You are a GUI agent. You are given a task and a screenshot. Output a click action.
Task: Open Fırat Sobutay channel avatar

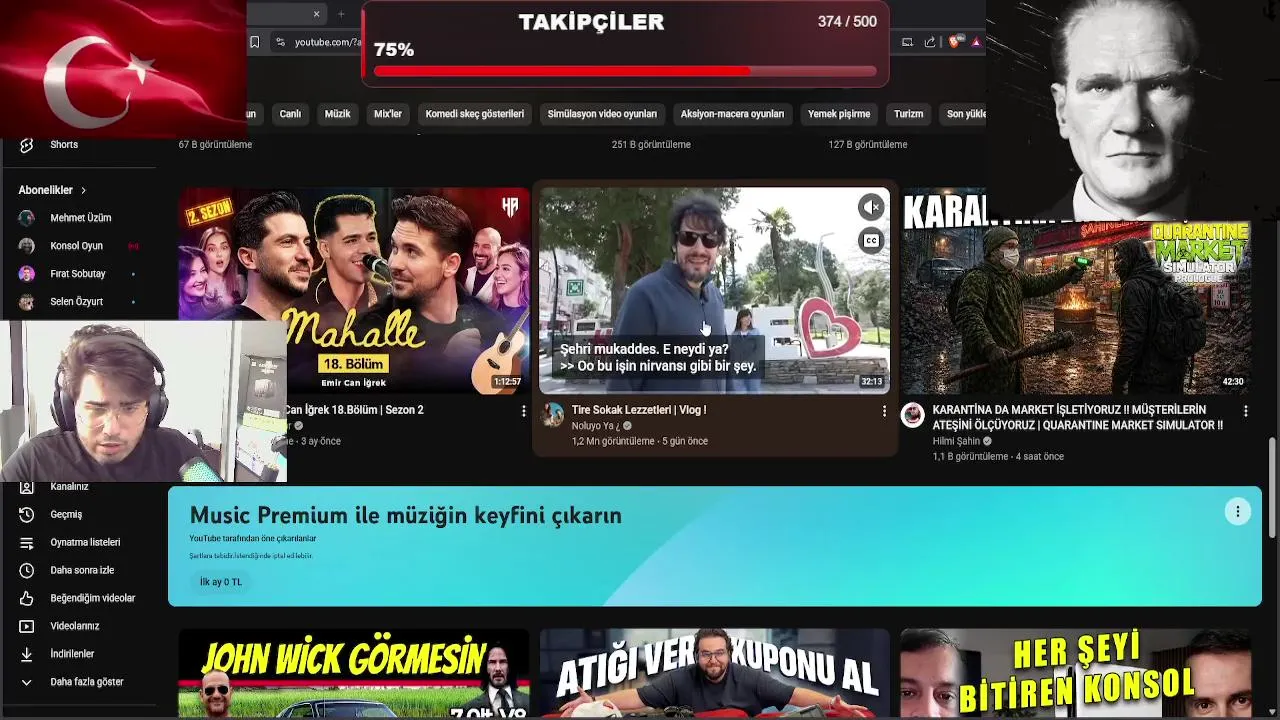click(x=27, y=274)
